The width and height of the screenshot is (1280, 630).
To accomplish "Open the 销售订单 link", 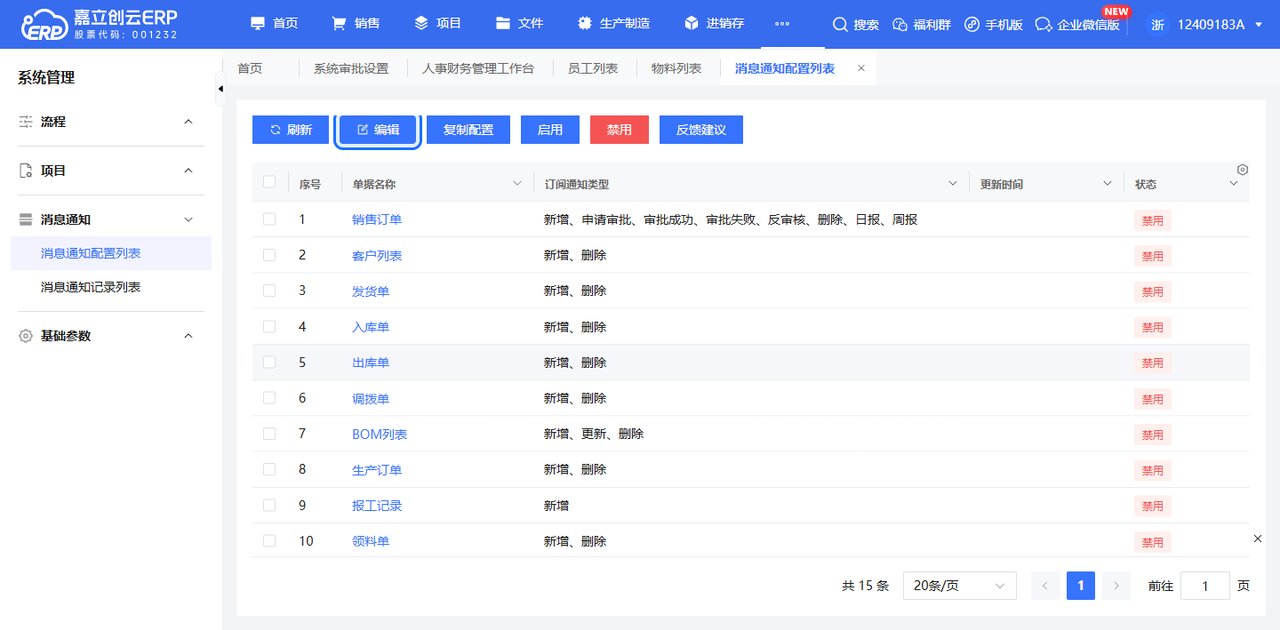I will [x=377, y=219].
